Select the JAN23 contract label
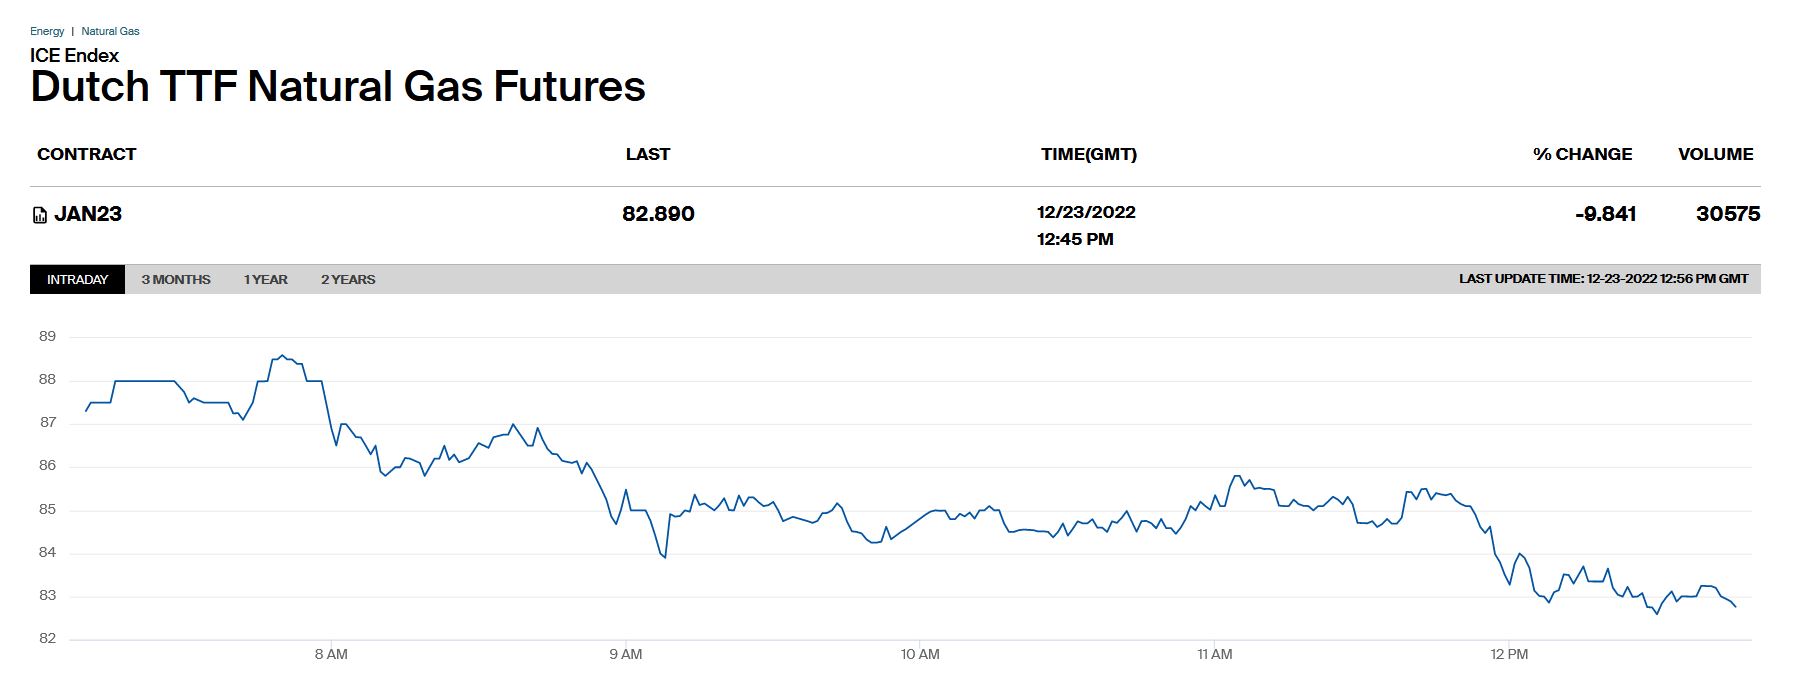 tap(88, 214)
